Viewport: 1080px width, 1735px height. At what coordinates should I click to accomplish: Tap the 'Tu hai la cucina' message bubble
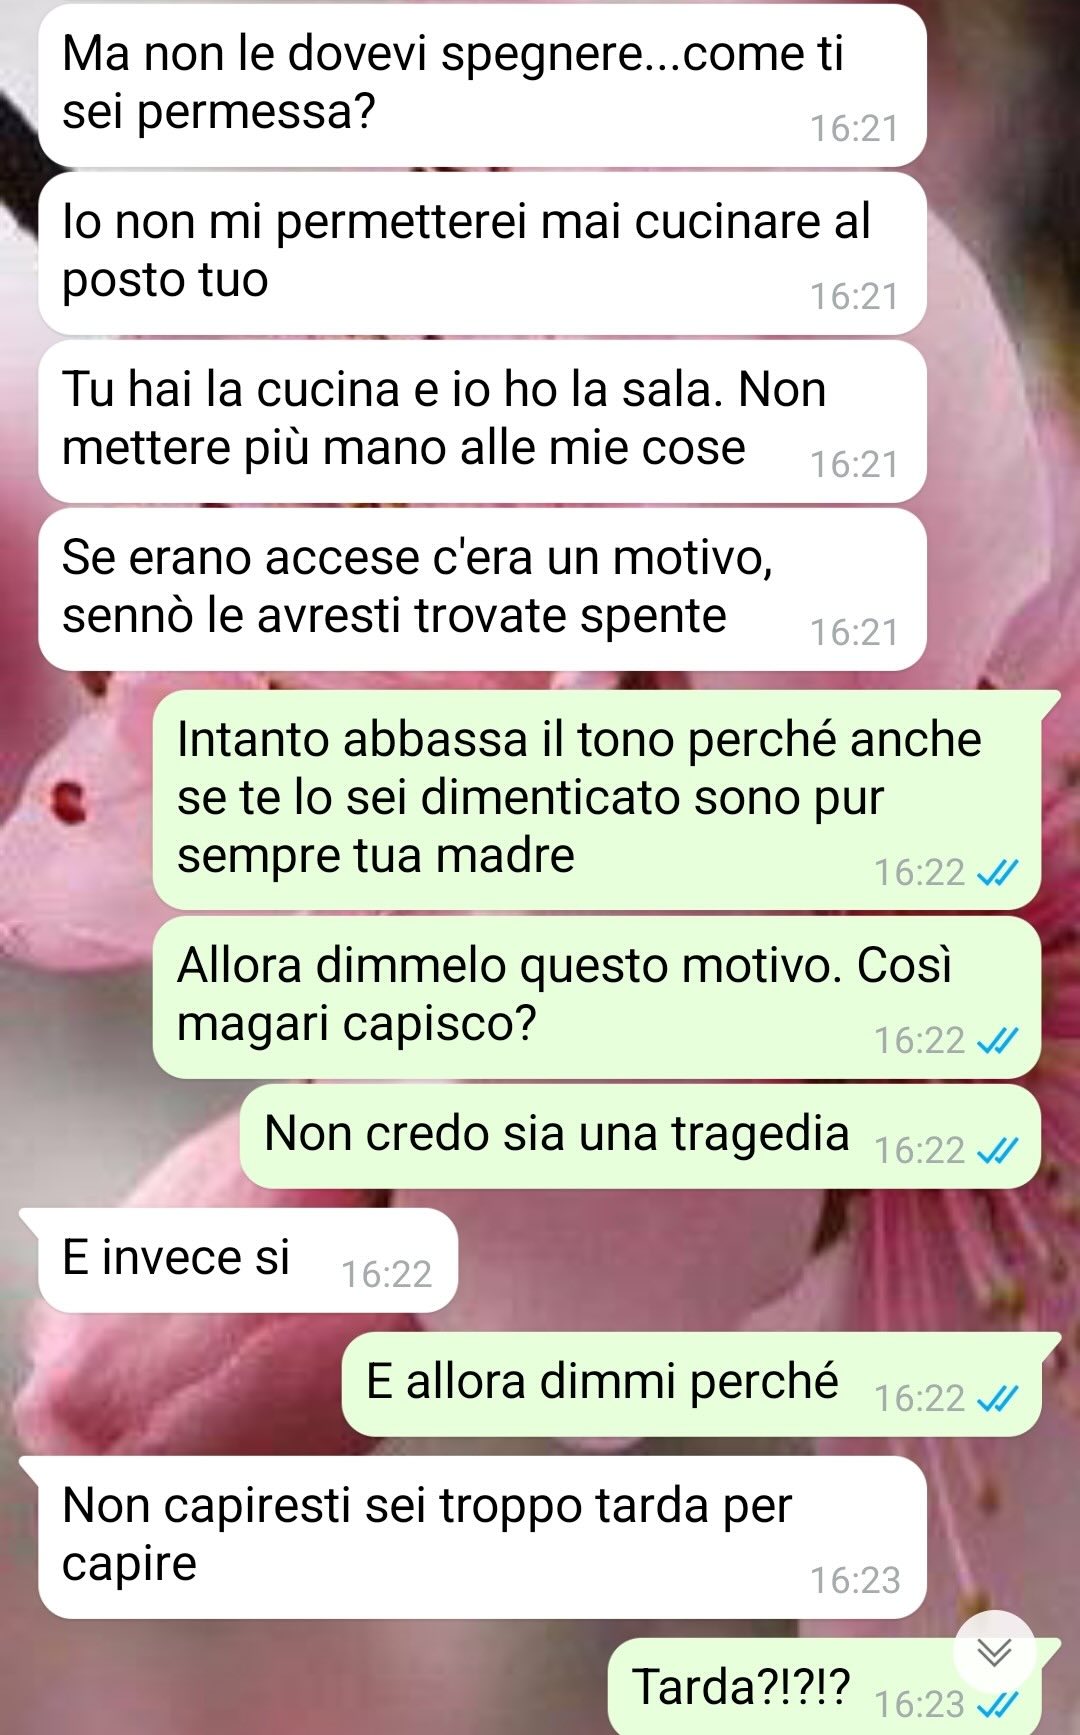point(482,422)
